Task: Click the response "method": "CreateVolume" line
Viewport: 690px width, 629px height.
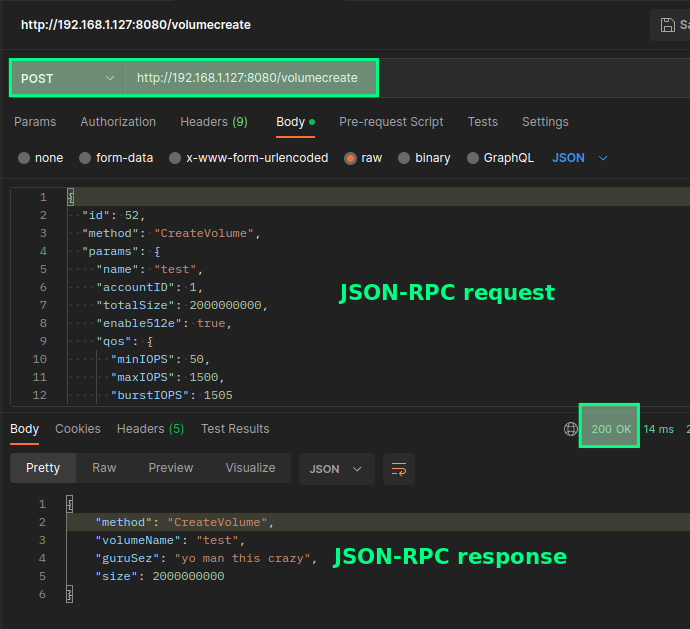Action: [x=185, y=522]
